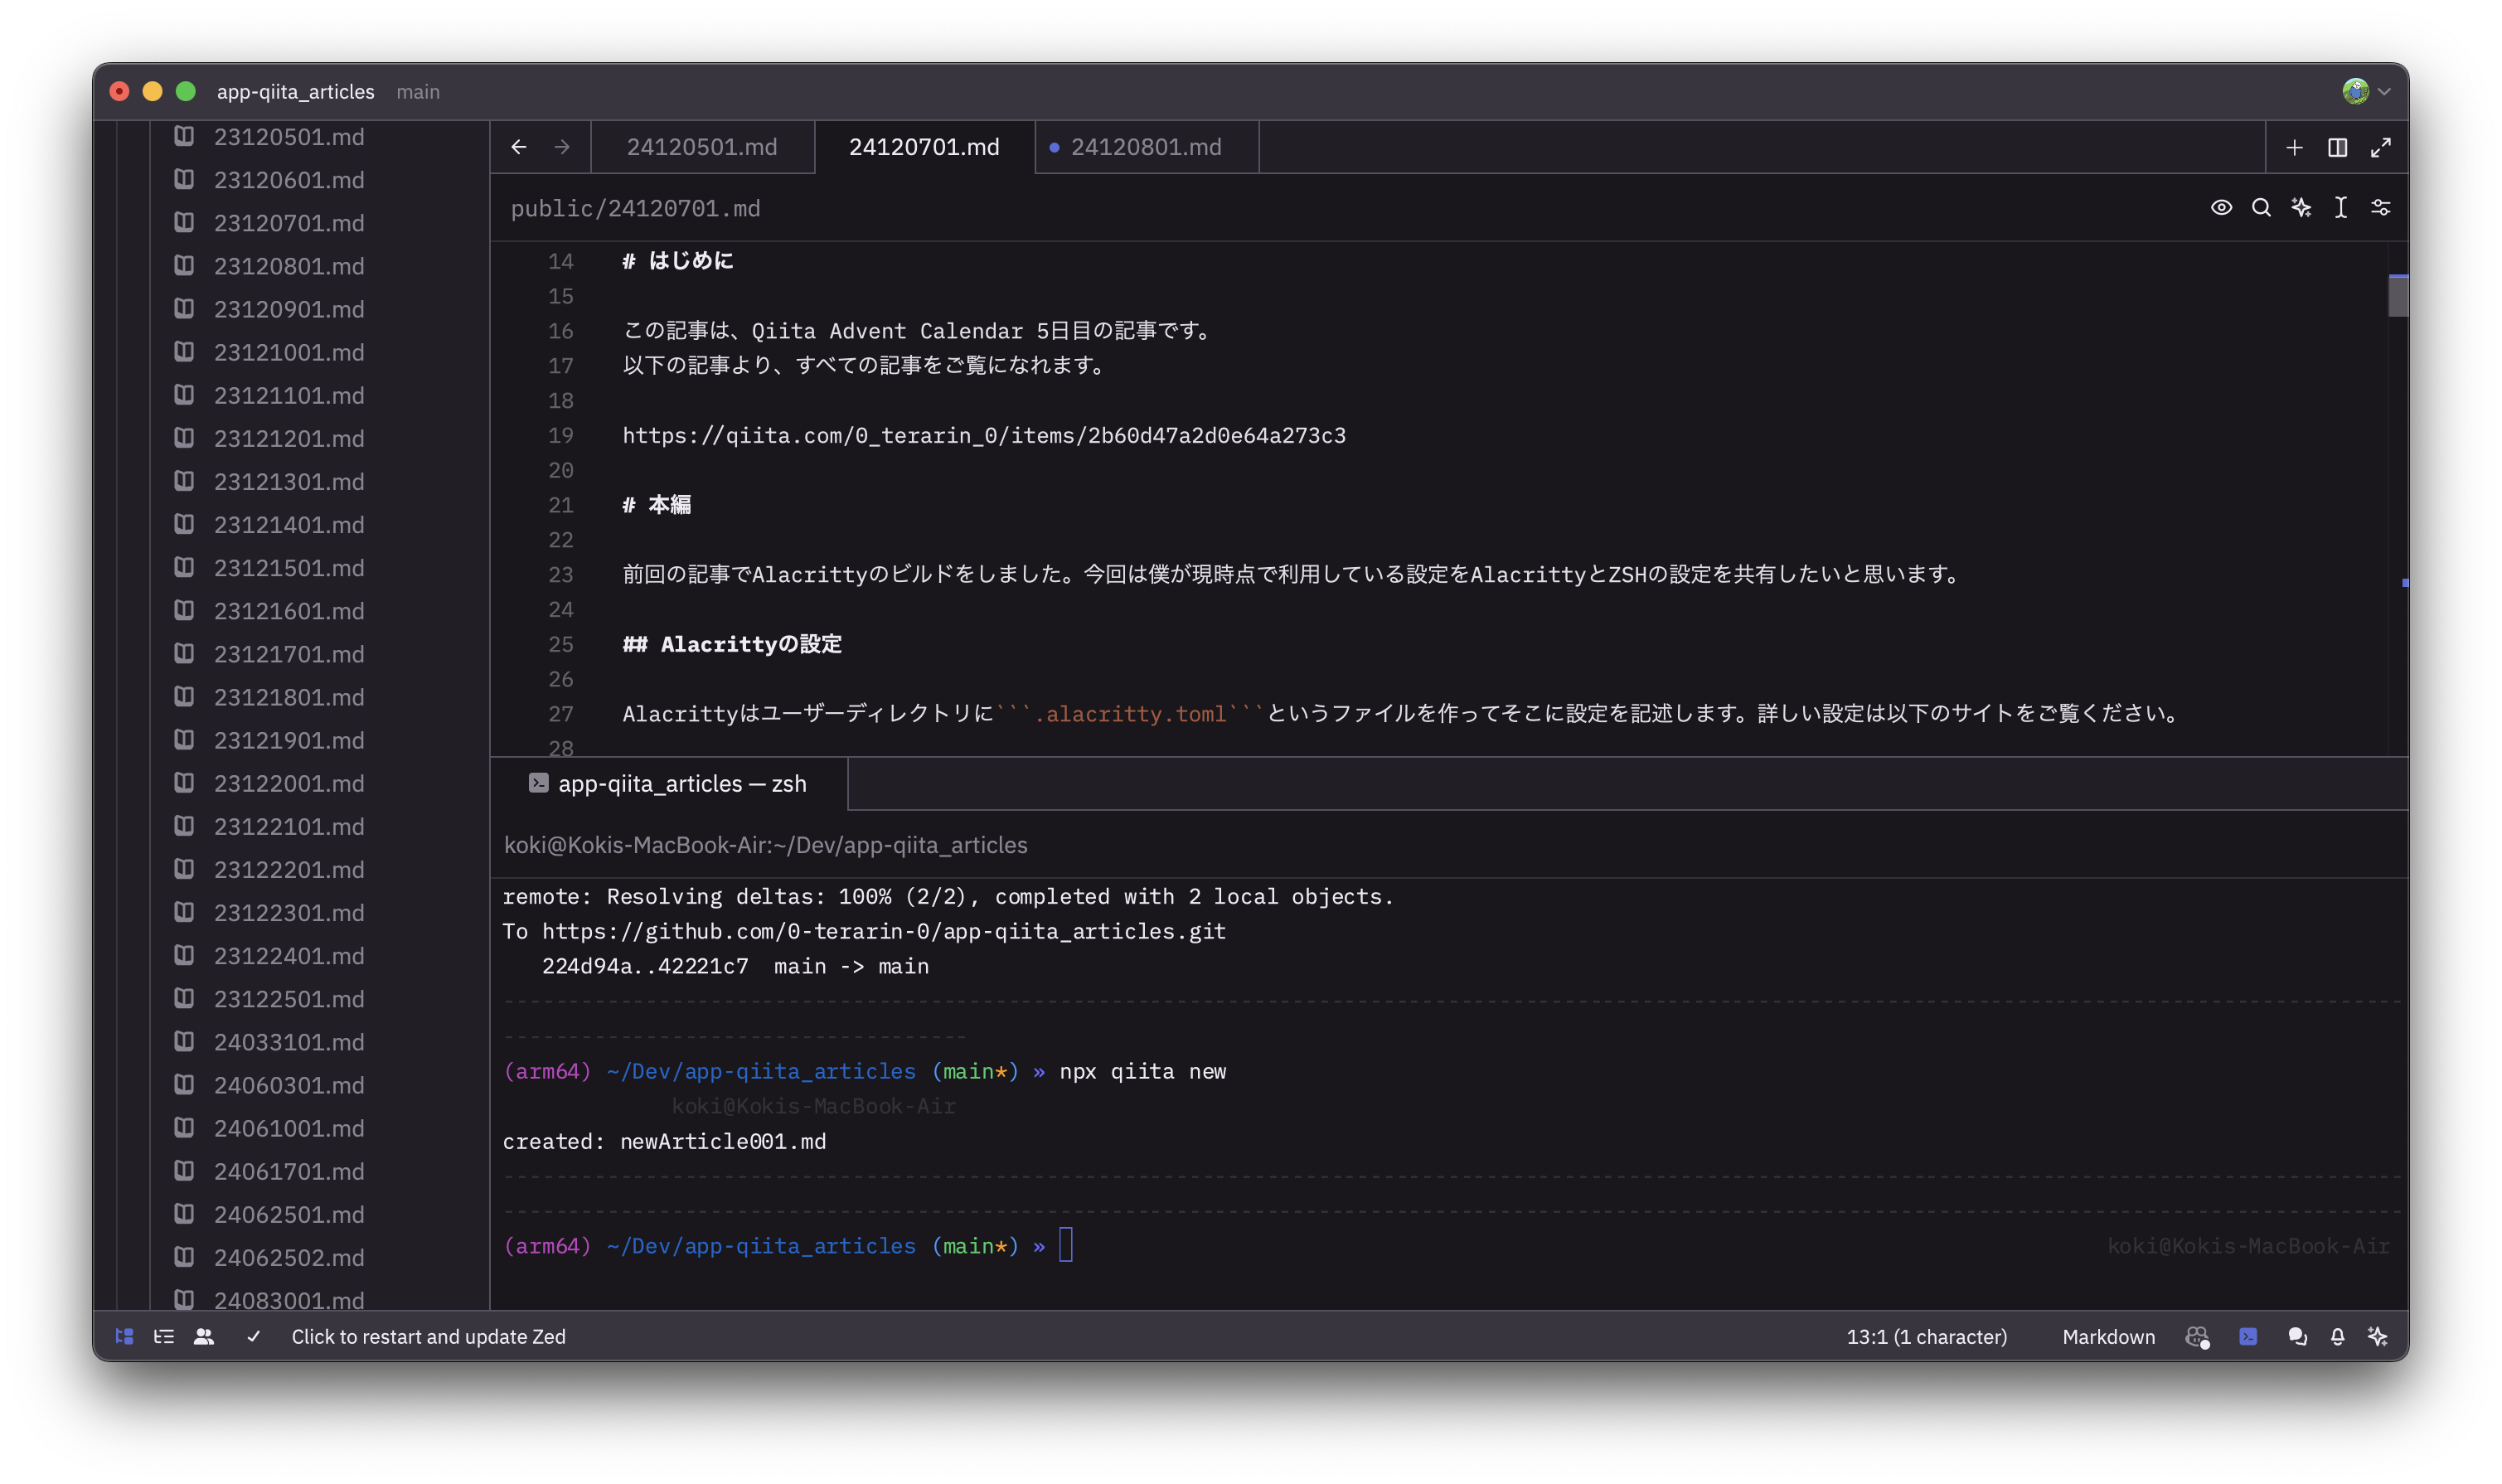Open Markdown language selector
The image size is (2502, 1484).
click(2108, 1336)
